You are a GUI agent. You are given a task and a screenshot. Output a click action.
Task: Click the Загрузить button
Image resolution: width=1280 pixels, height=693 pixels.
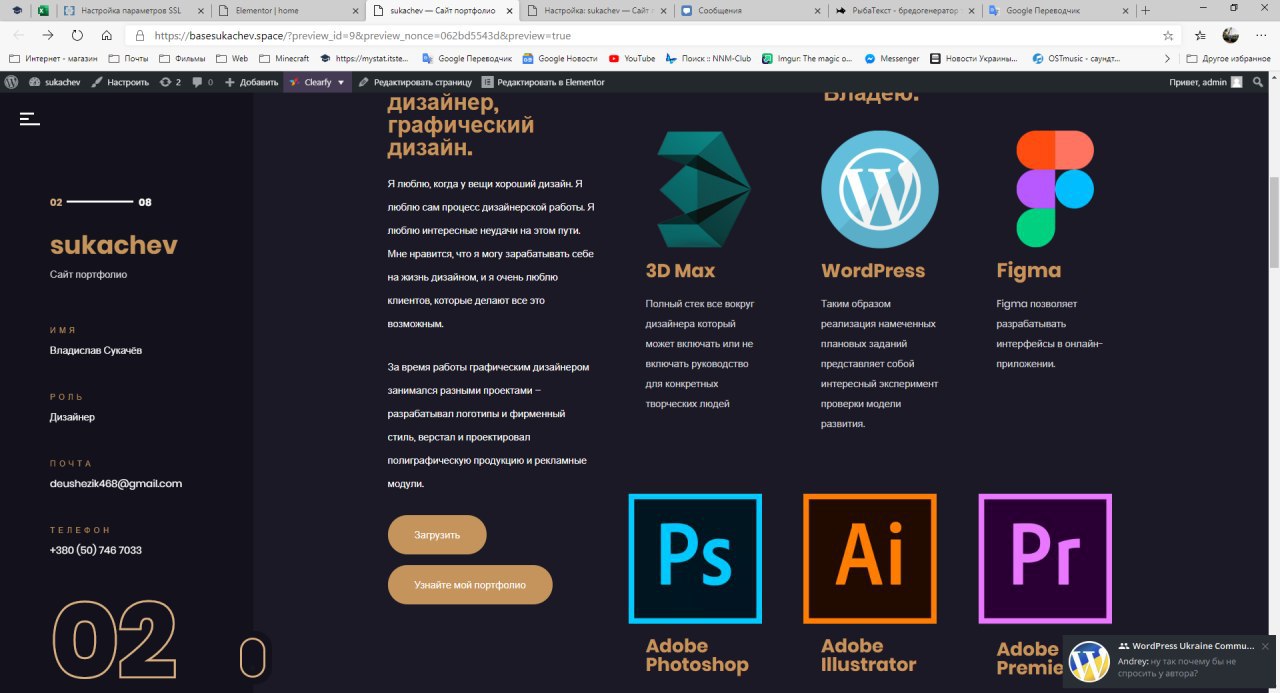coord(437,535)
